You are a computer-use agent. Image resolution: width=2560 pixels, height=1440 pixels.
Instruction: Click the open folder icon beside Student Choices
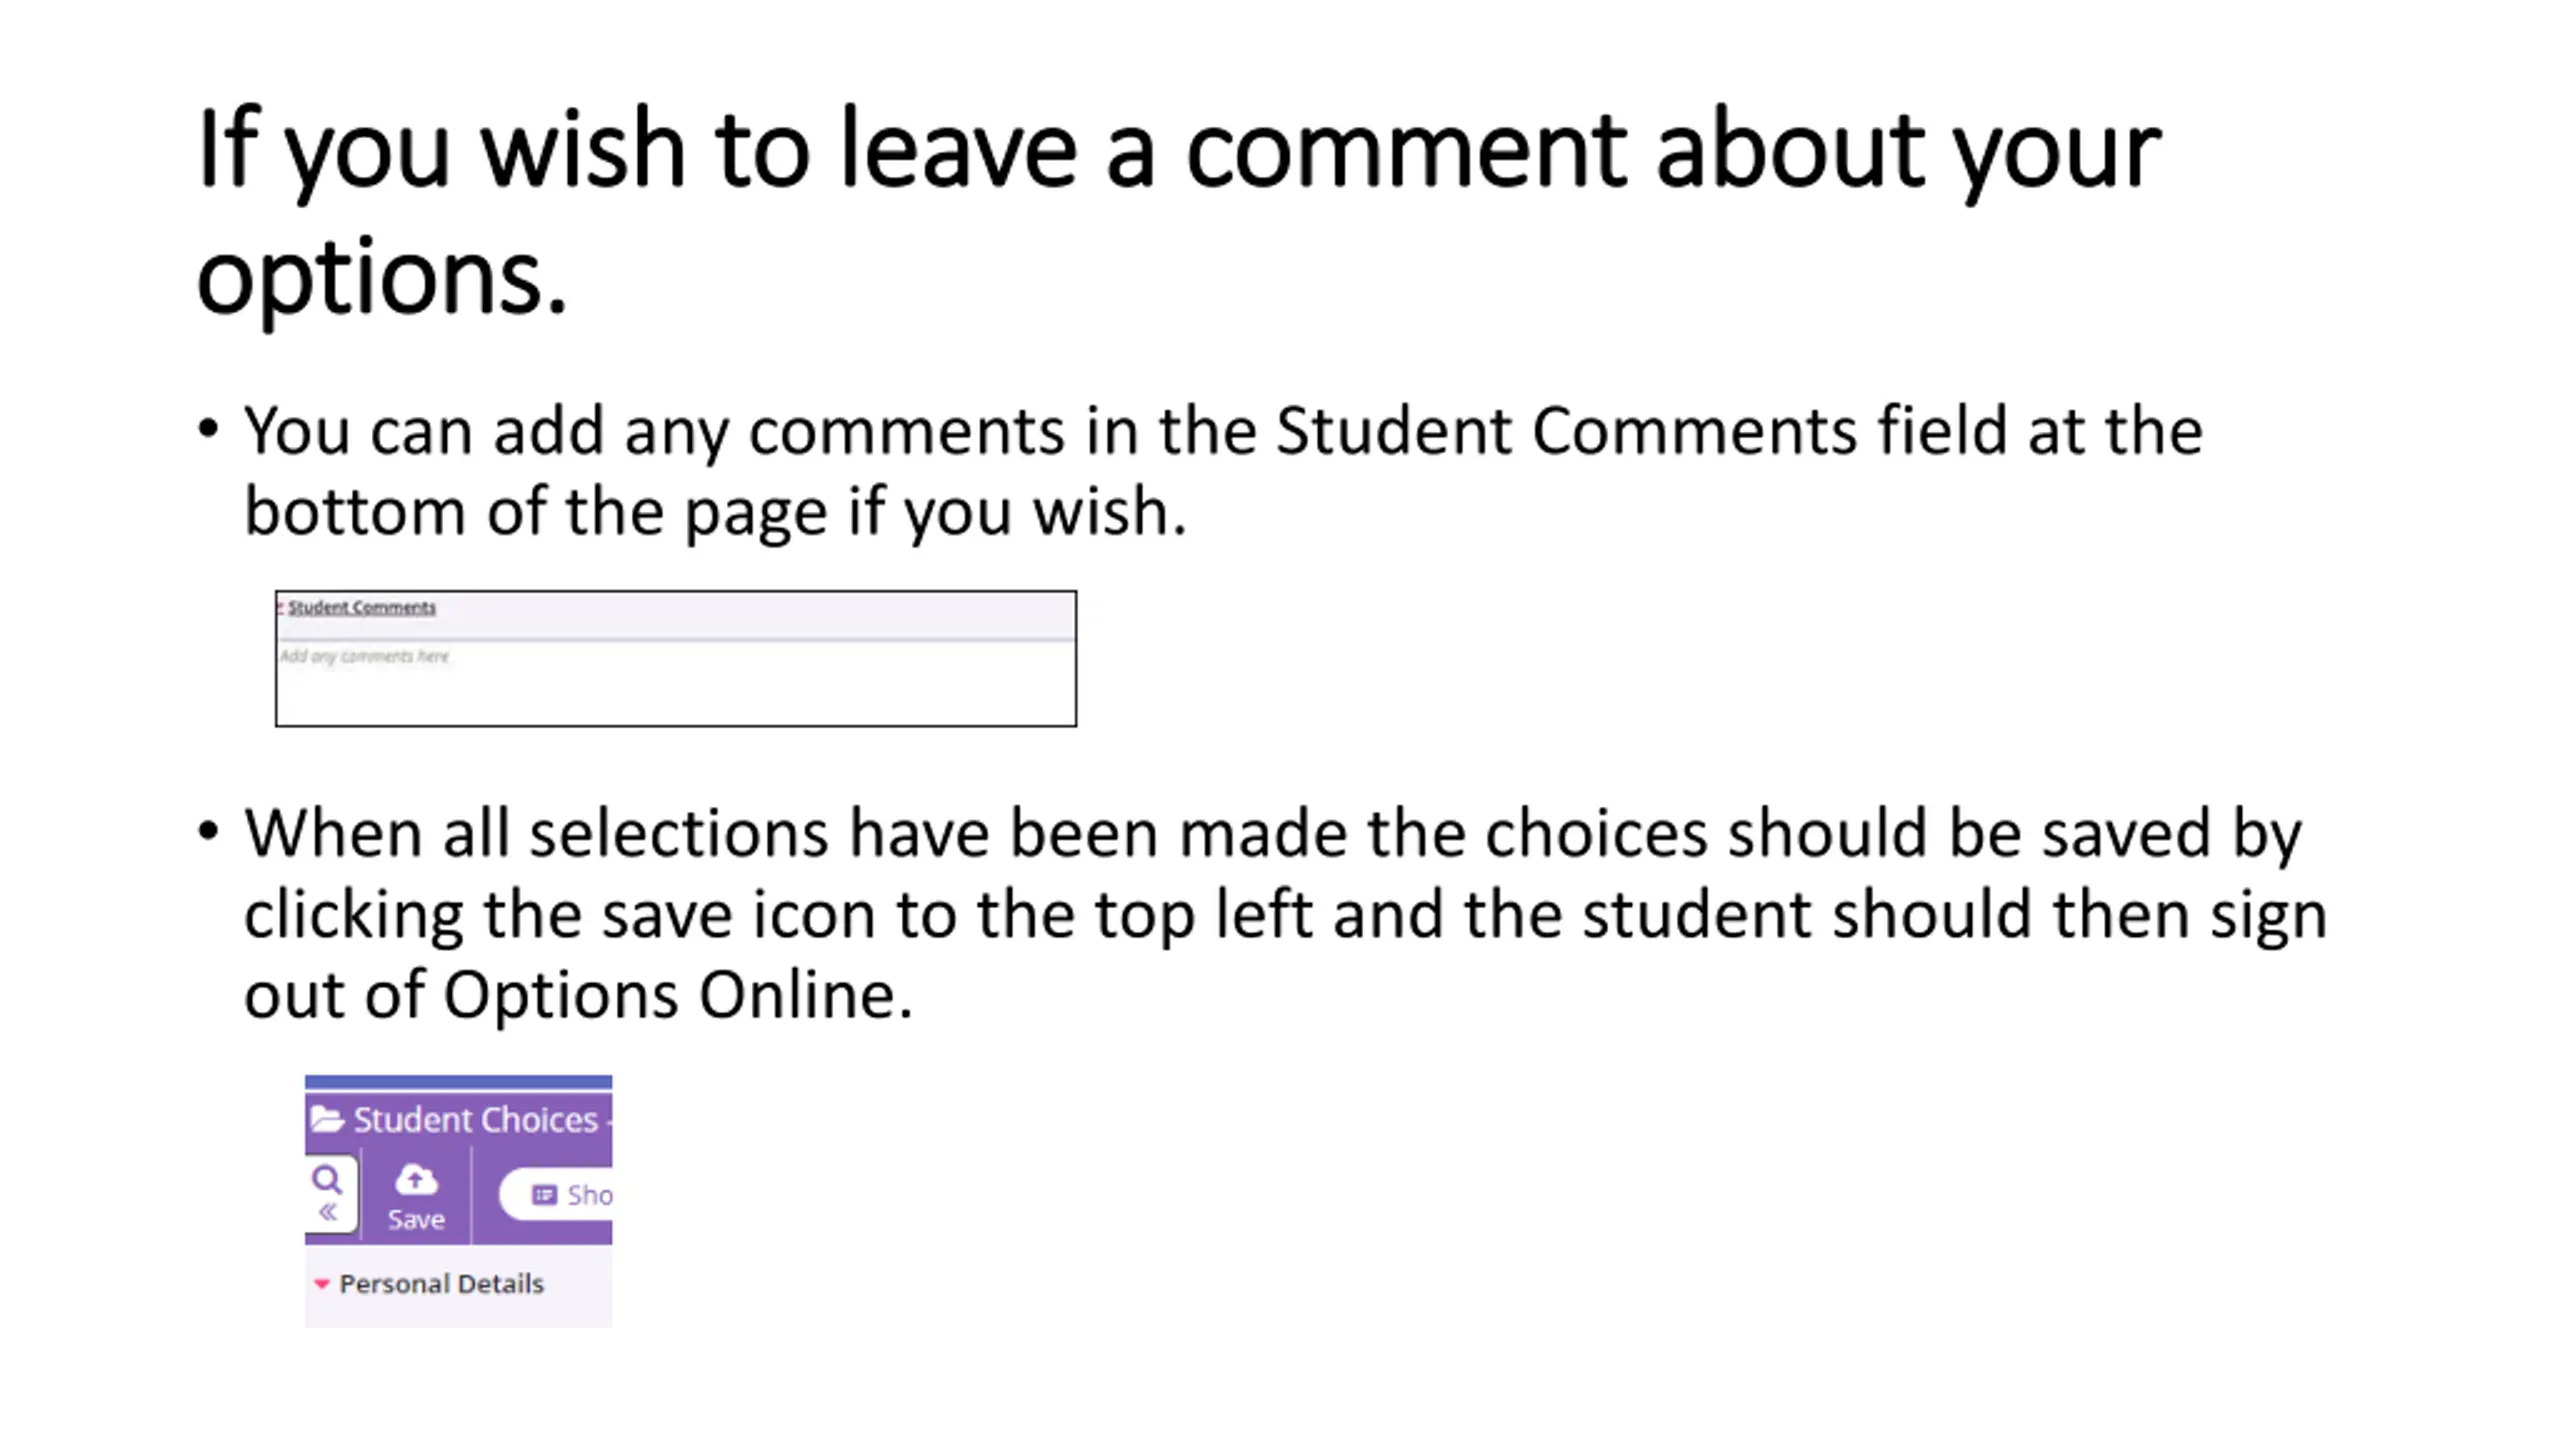pos(326,1119)
